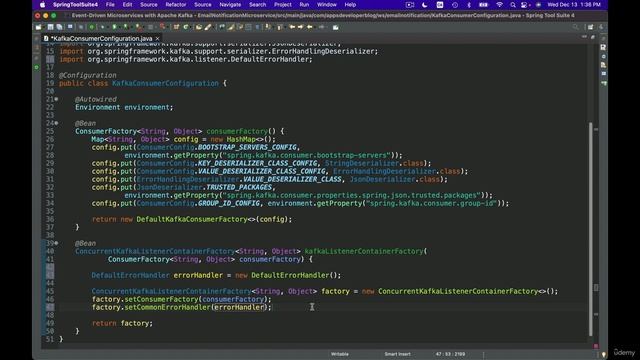Viewport: 640px width, 360px height.
Task: Click the factory.setConsumerFactory(consumerFactory) line
Action: pos(181,299)
